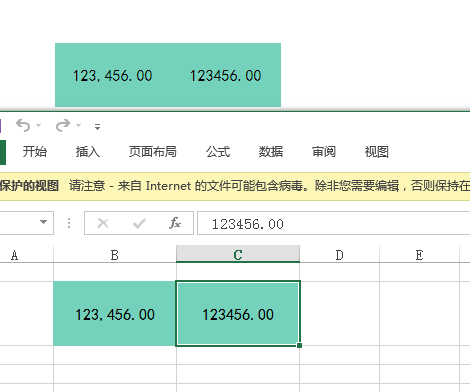Image resolution: width=470 pixels, height=392 pixels.
Task: Click 123456.00 in the top preview image
Action: [226, 76]
